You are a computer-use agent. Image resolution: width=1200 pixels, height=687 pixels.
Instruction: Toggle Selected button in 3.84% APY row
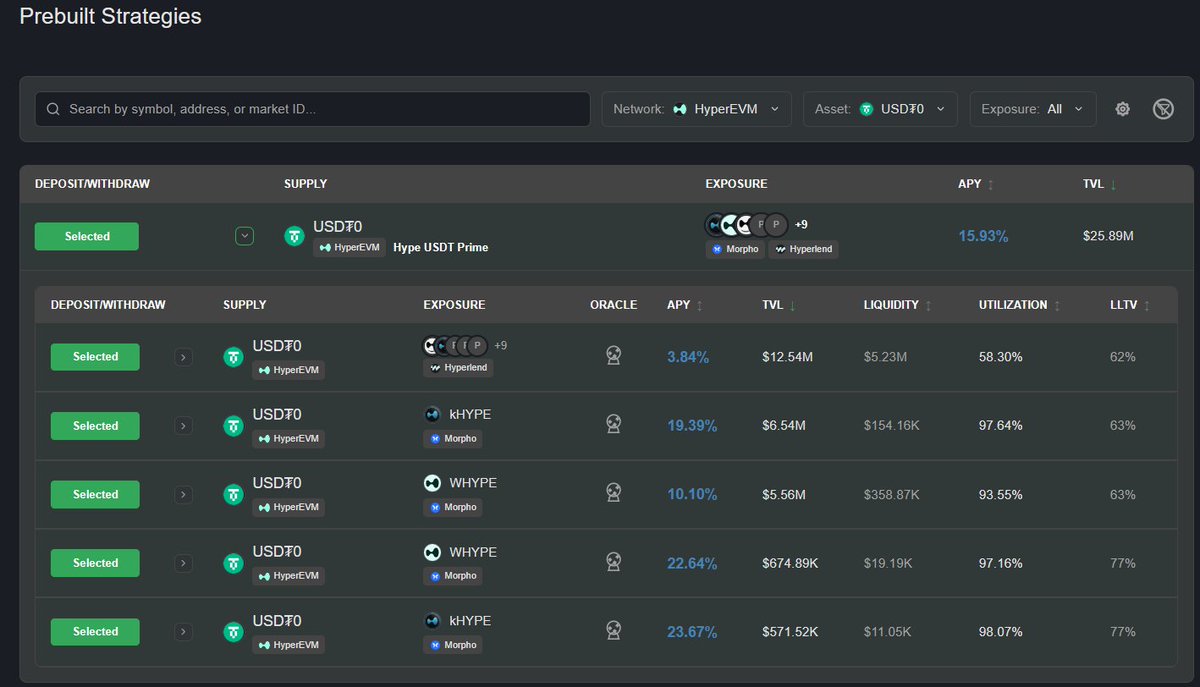[x=95, y=356]
